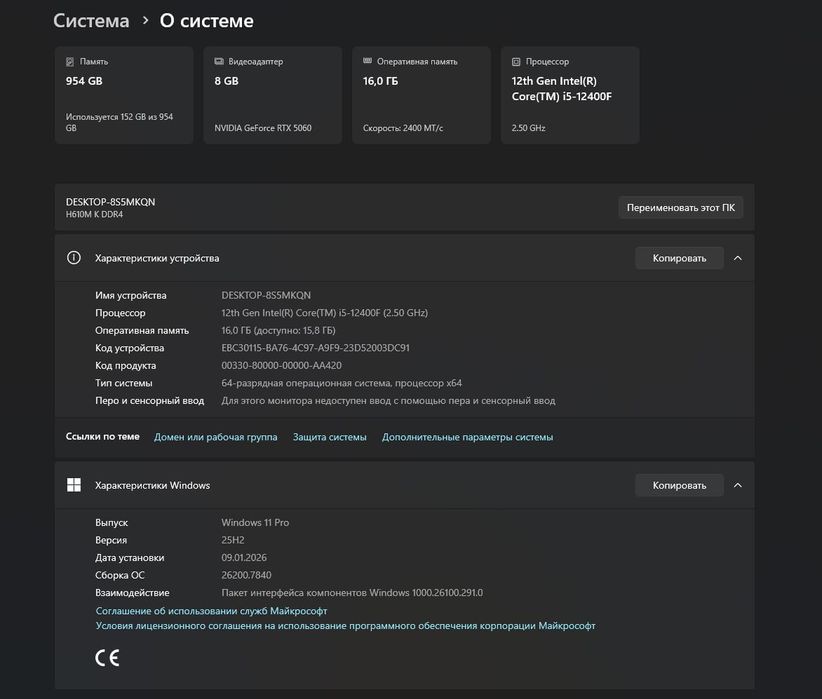
Task: Rename PC with Переименовать этот ПК
Action: 680,208
